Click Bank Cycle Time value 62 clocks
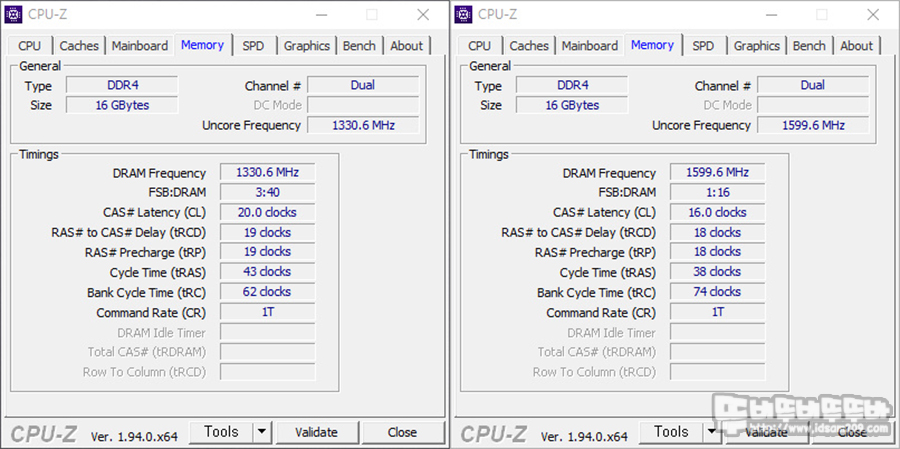The height and width of the screenshot is (449, 900). tap(267, 292)
